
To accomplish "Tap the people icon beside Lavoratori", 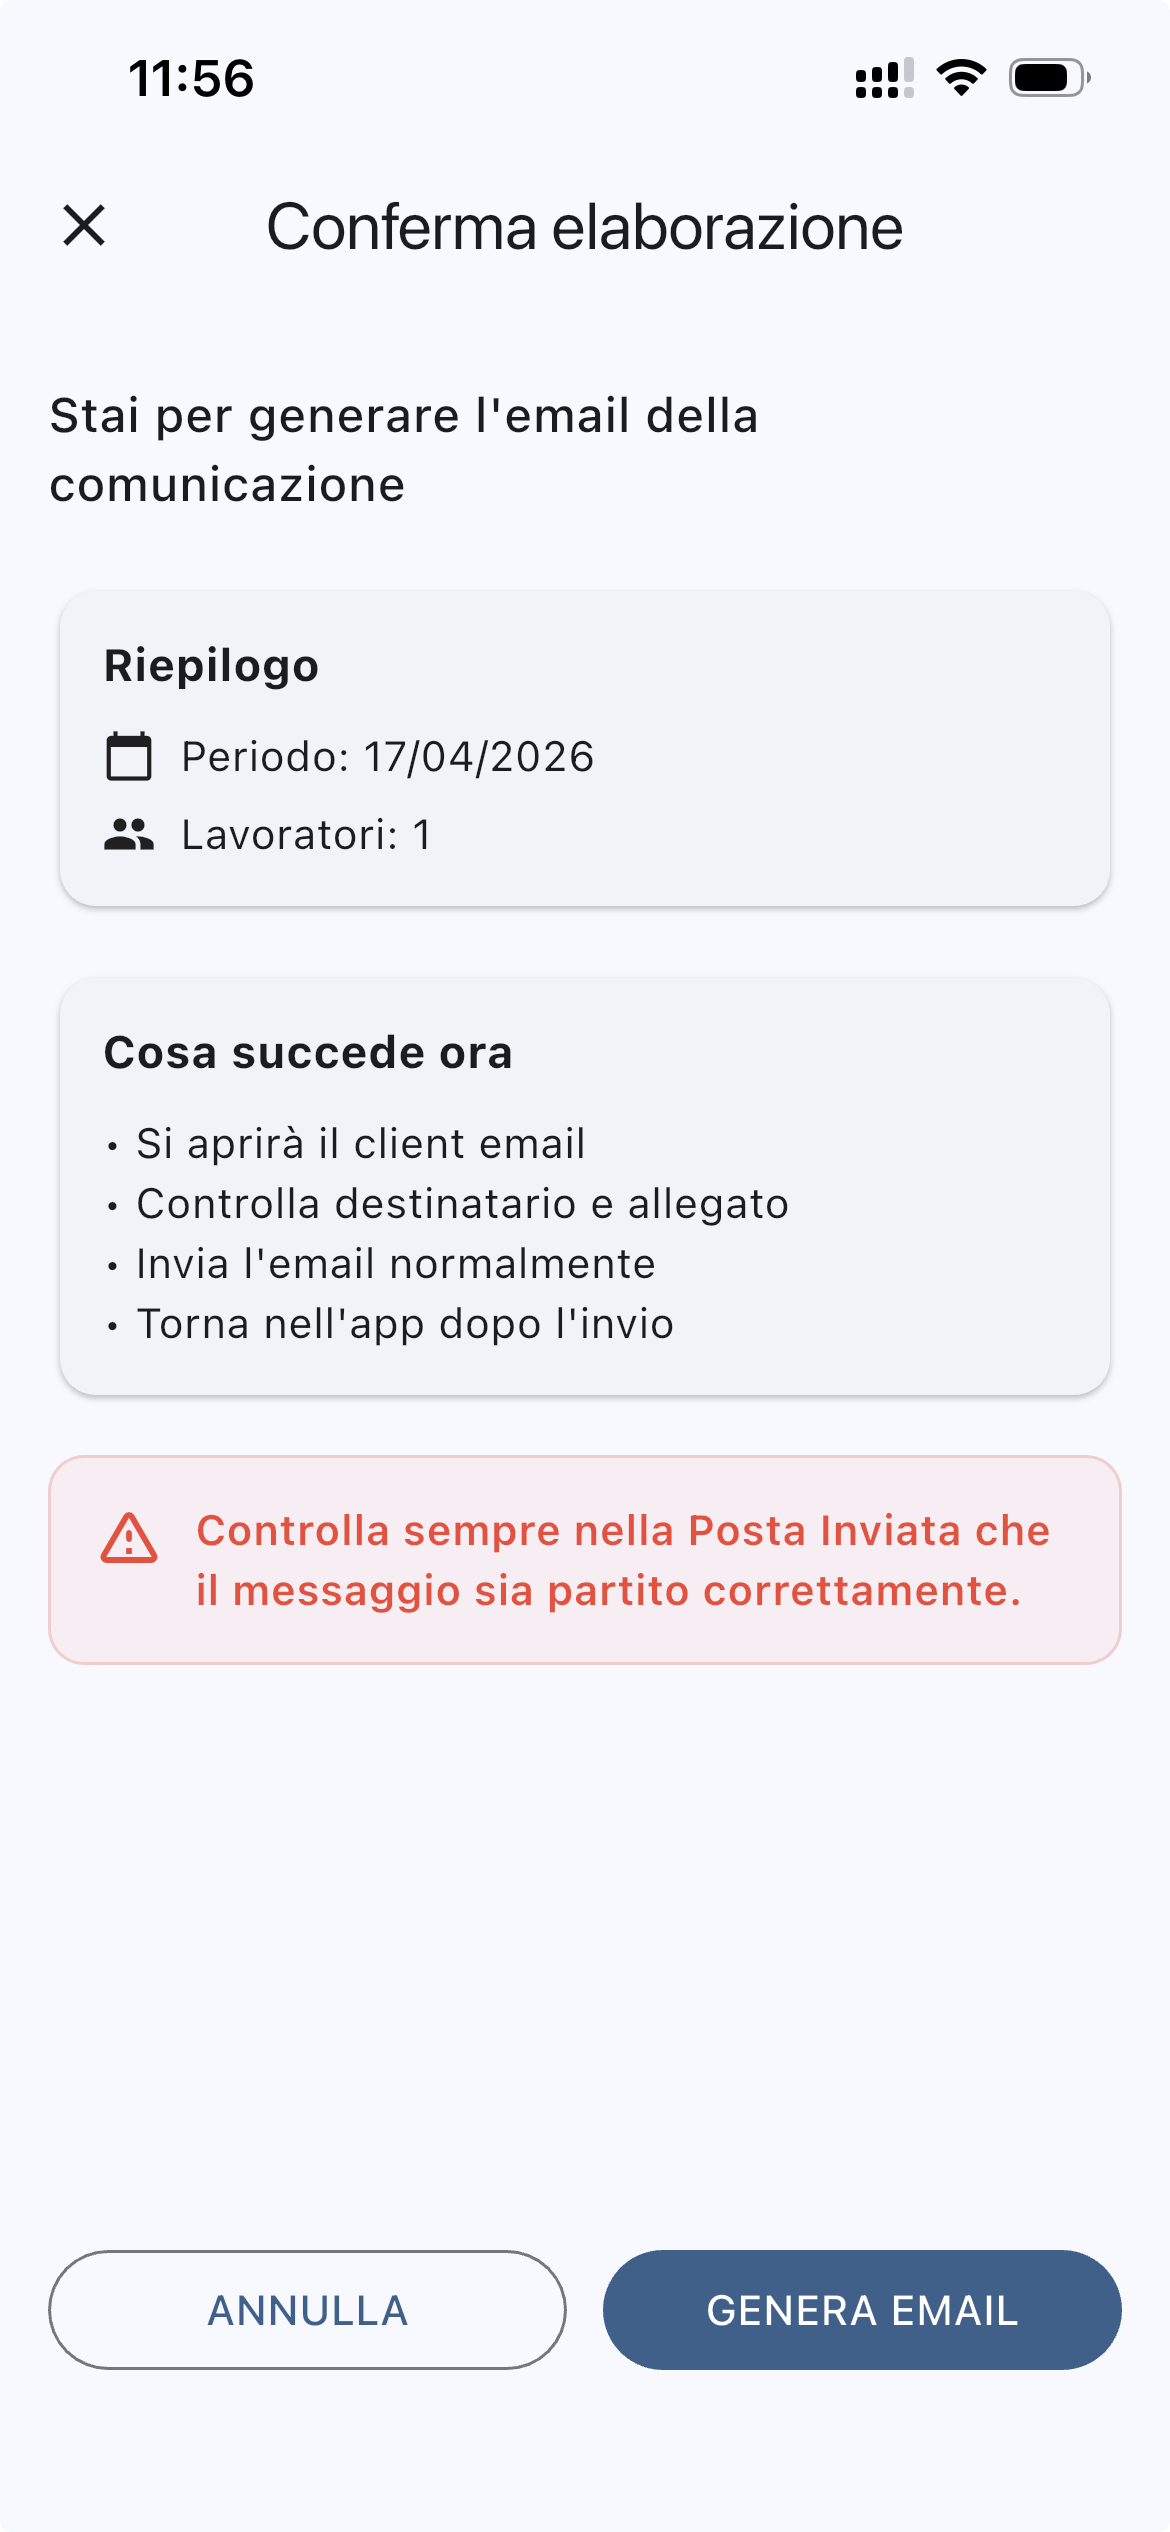I will tap(129, 834).
